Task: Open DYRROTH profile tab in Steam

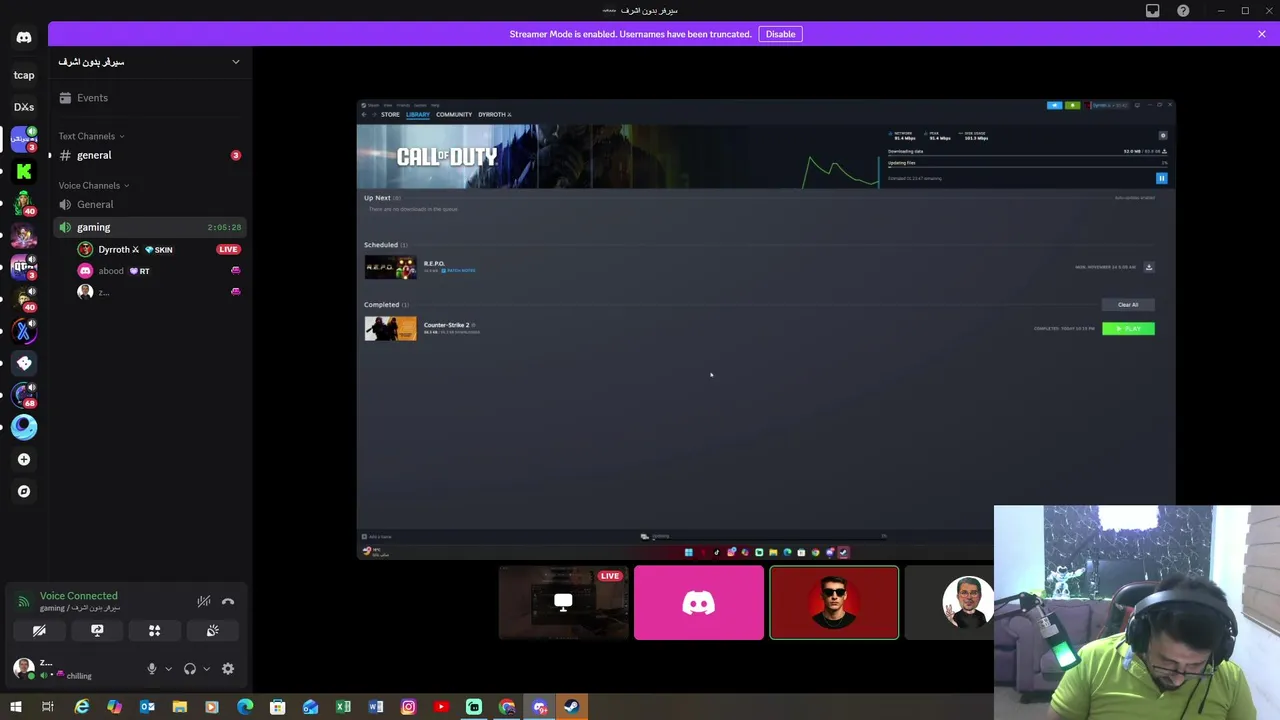Action: click(x=493, y=114)
